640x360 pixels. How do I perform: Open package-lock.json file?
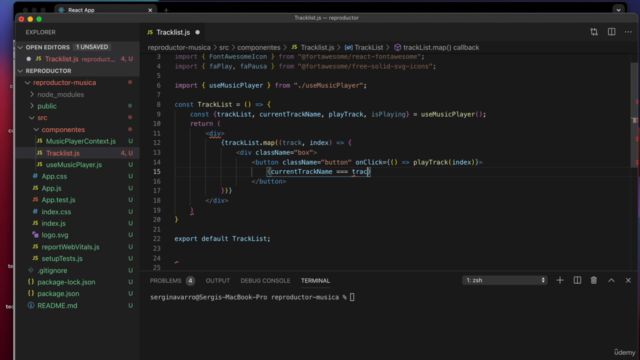pyautogui.click(x=66, y=282)
